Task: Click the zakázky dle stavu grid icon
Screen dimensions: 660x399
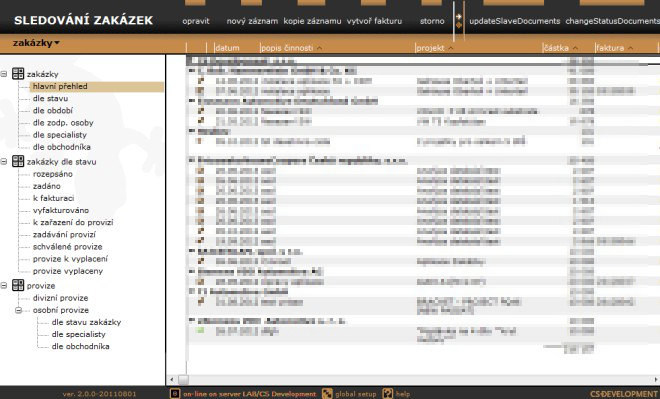Action: point(18,161)
